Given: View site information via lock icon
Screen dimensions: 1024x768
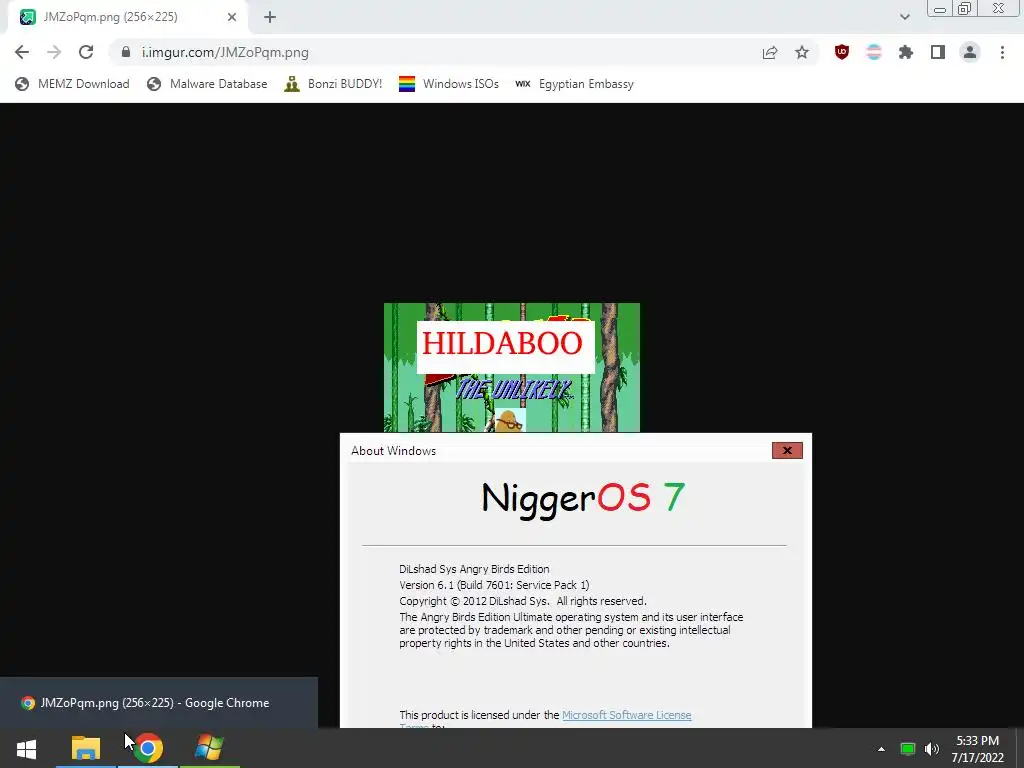Looking at the screenshot, I should (126, 52).
